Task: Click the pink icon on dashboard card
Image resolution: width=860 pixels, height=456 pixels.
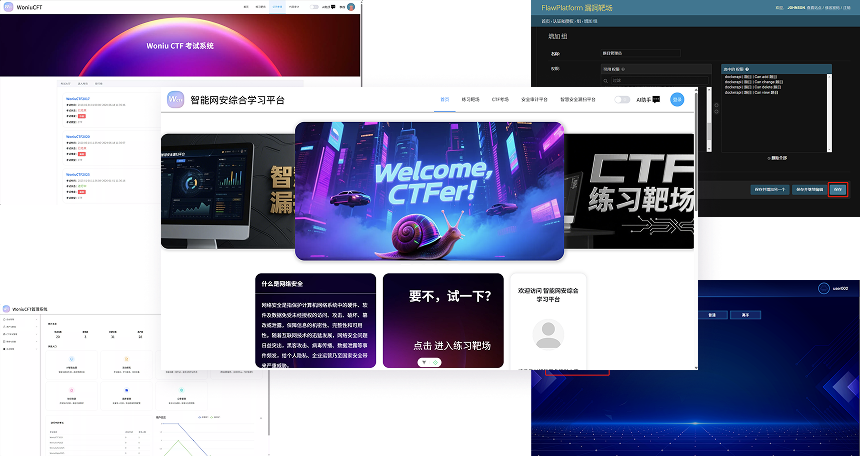Action: [x=71, y=390]
